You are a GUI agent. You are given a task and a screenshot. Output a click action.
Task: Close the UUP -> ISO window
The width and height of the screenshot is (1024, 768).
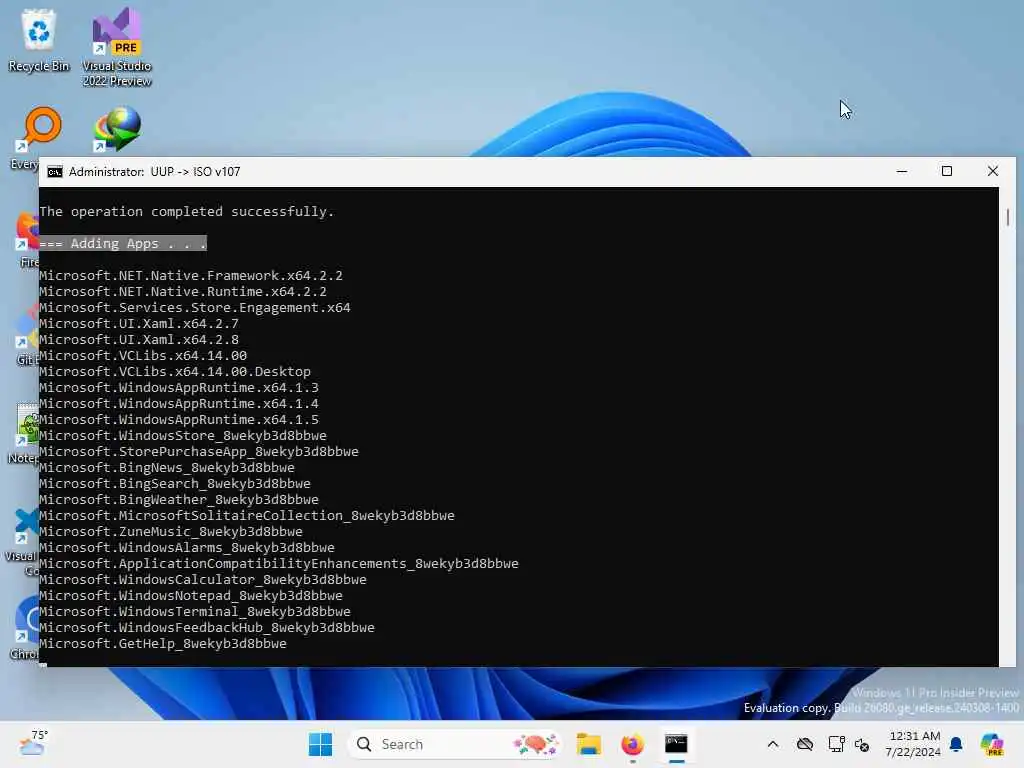(x=993, y=172)
